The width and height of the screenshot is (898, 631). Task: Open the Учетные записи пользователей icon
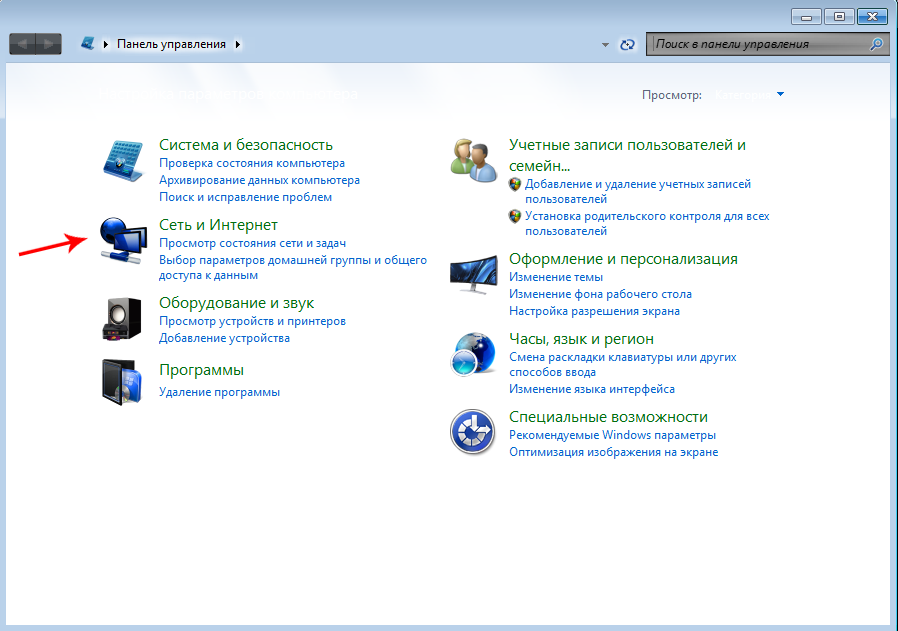pos(474,159)
